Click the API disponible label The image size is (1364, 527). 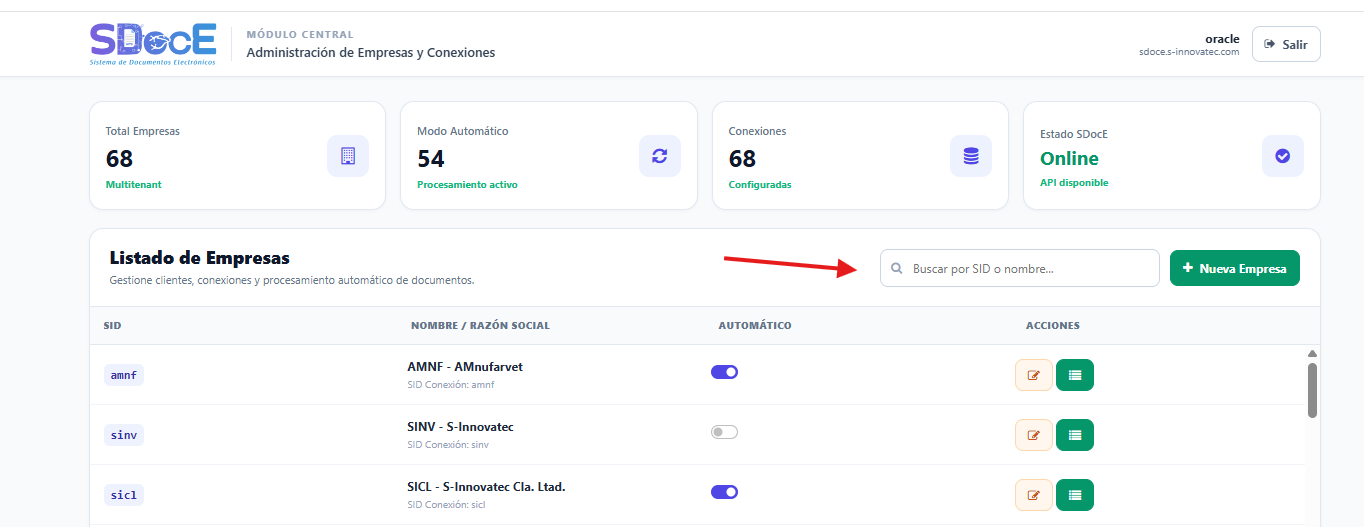click(1074, 183)
